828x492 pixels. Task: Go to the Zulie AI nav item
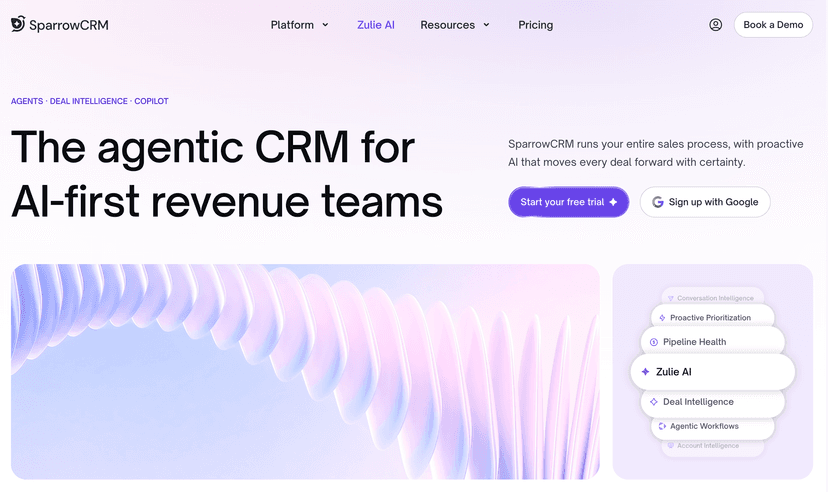(x=375, y=25)
